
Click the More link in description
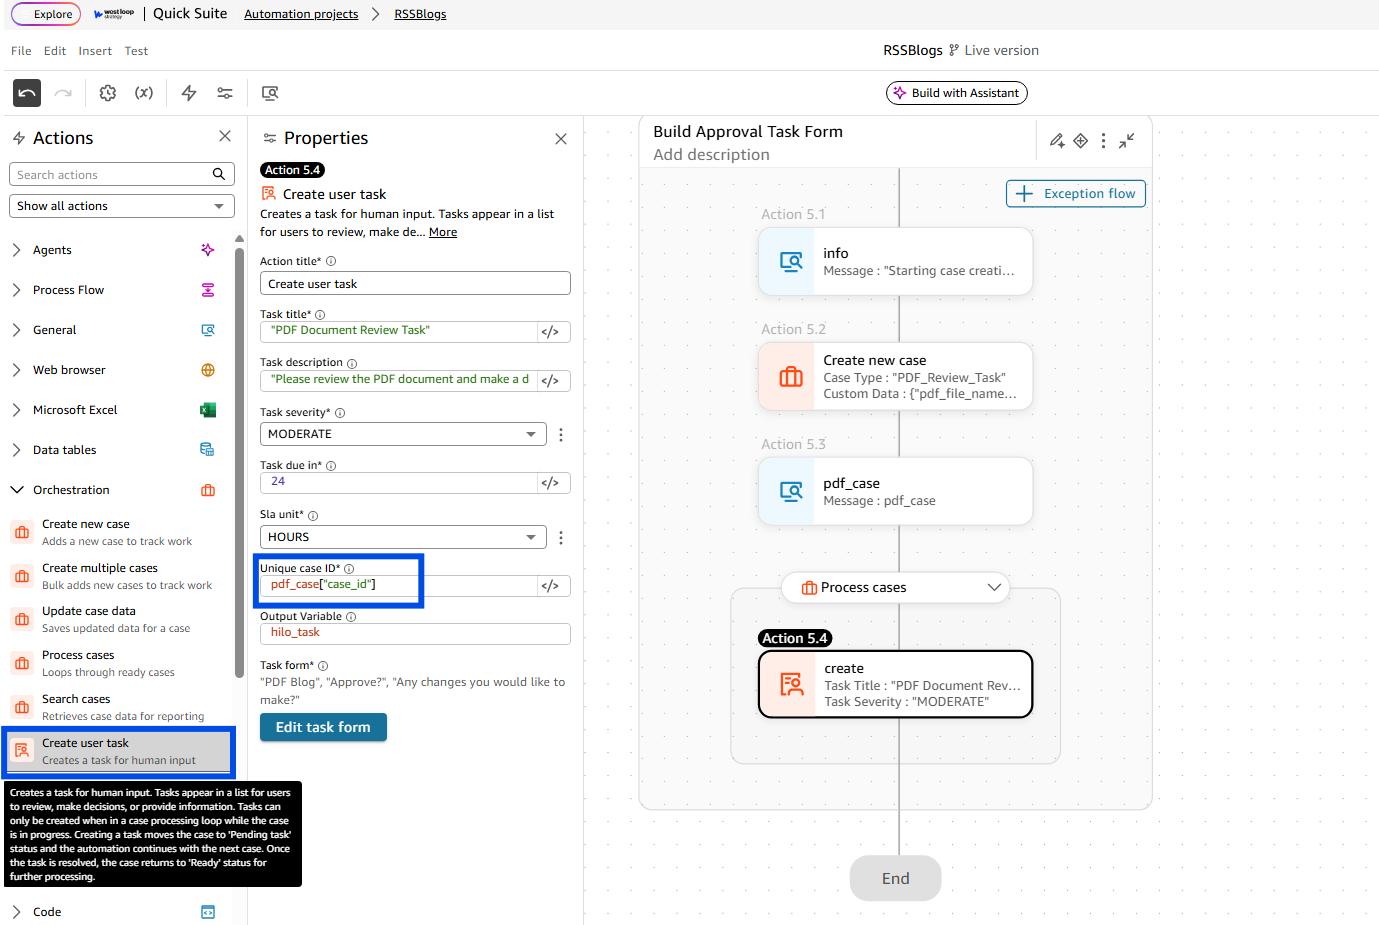pyautogui.click(x=443, y=232)
